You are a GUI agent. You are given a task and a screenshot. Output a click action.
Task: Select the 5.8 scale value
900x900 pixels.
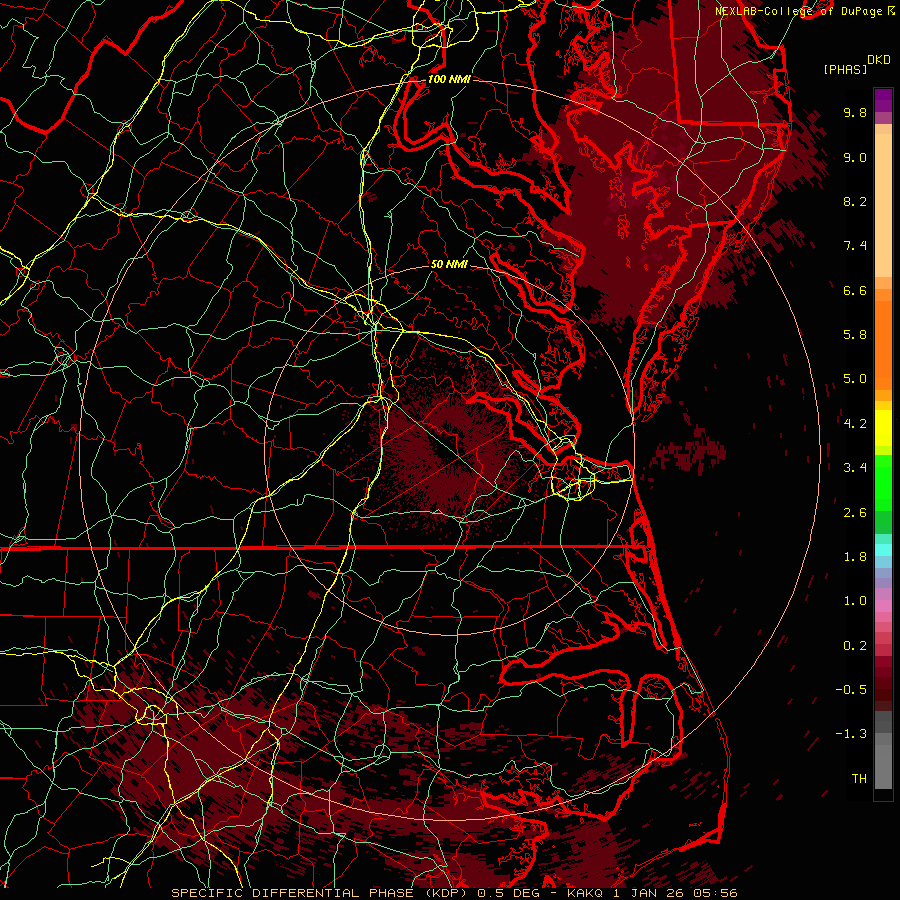click(x=855, y=335)
